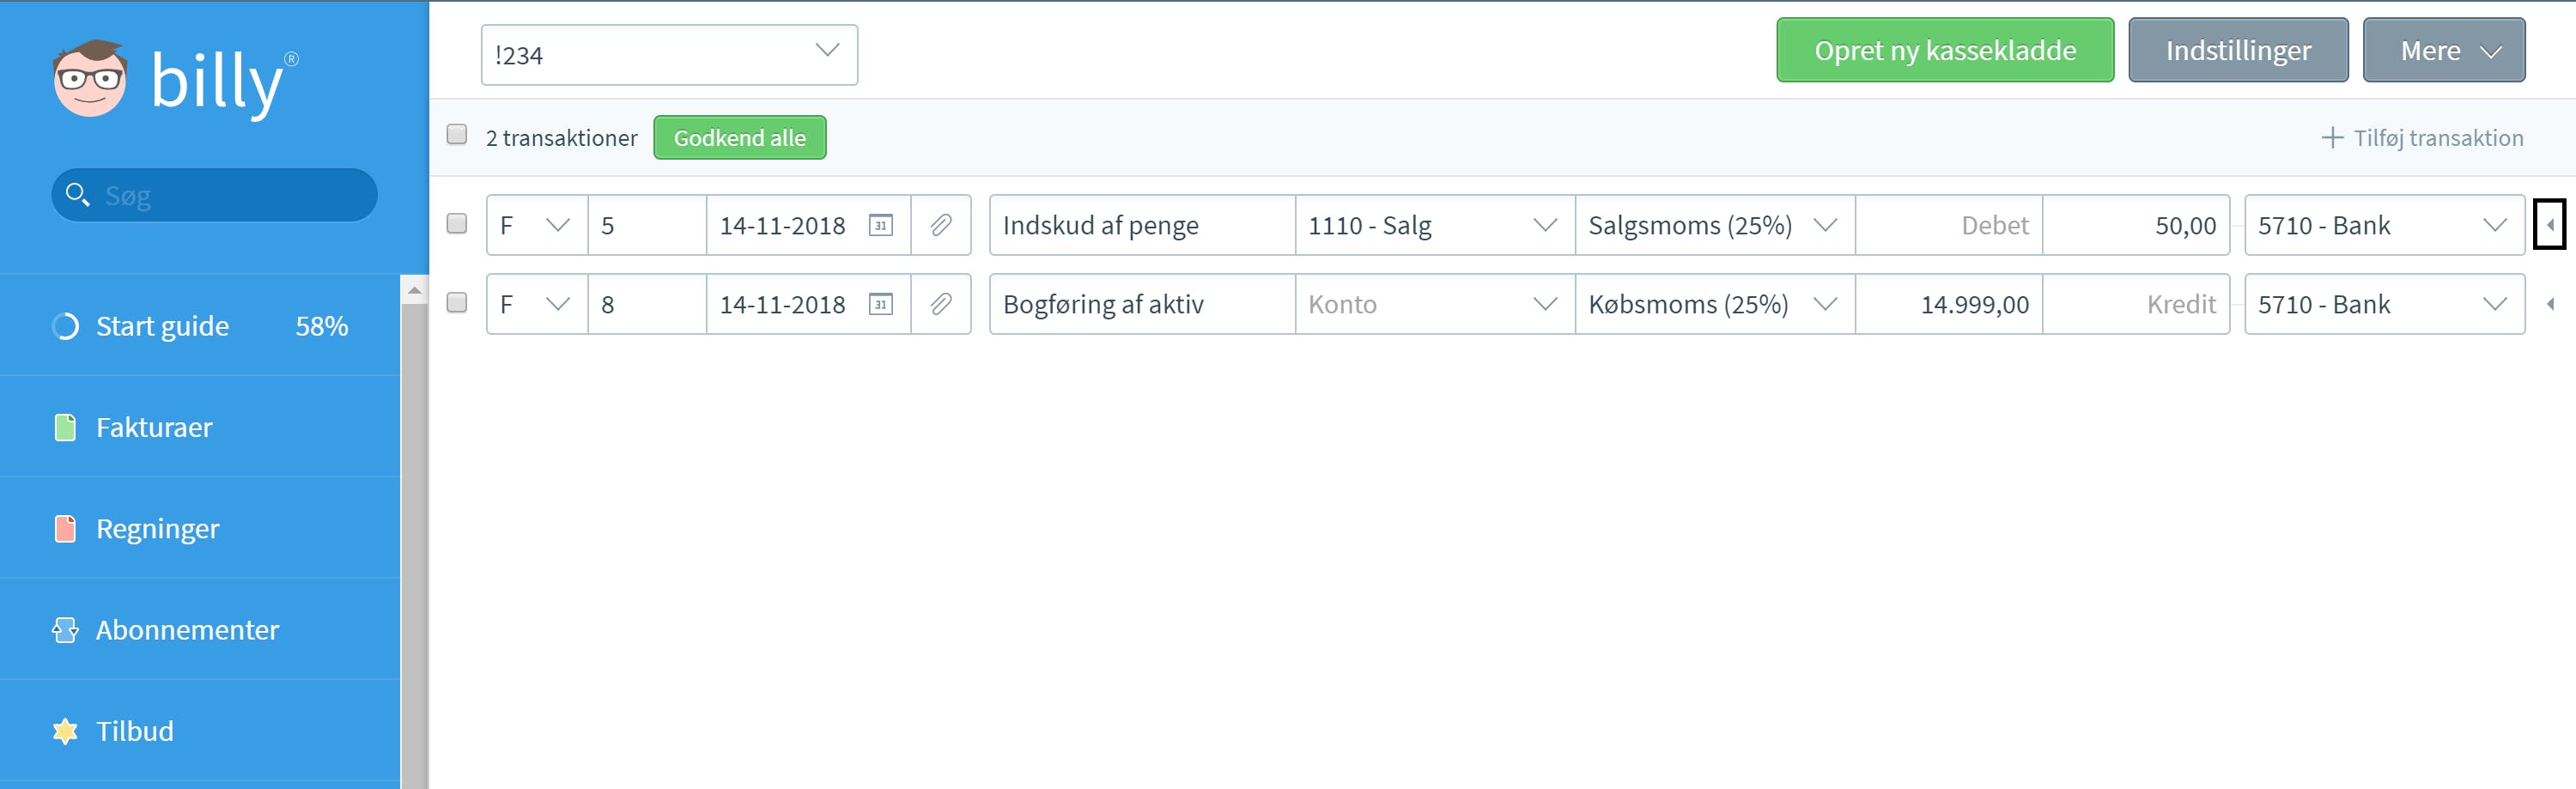Open calendar picker in the Indskud af penge row
Image resolution: width=2576 pixels, height=789 pixels.
[880, 225]
